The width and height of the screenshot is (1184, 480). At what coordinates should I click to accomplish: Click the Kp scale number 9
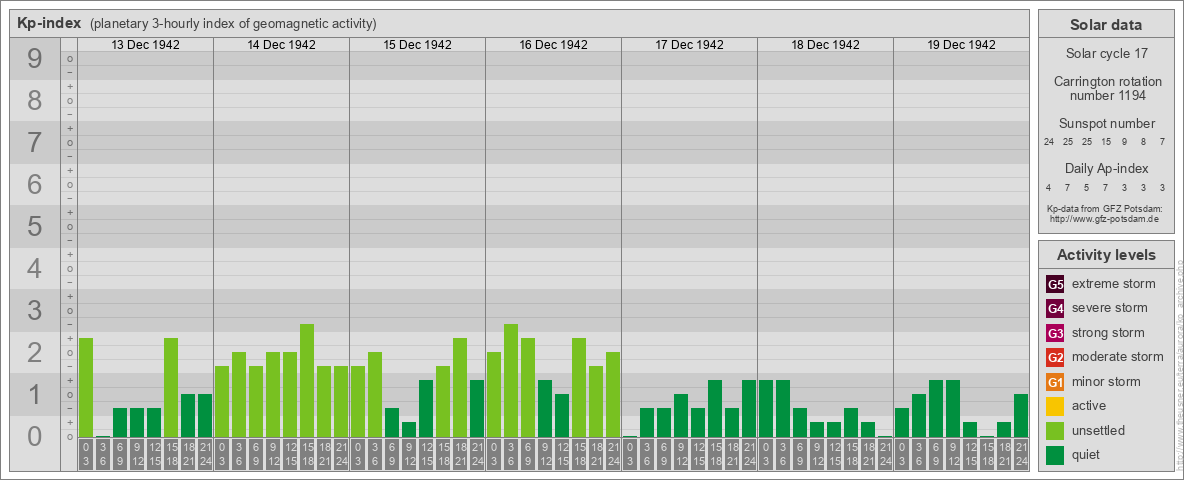[x=35, y=59]
